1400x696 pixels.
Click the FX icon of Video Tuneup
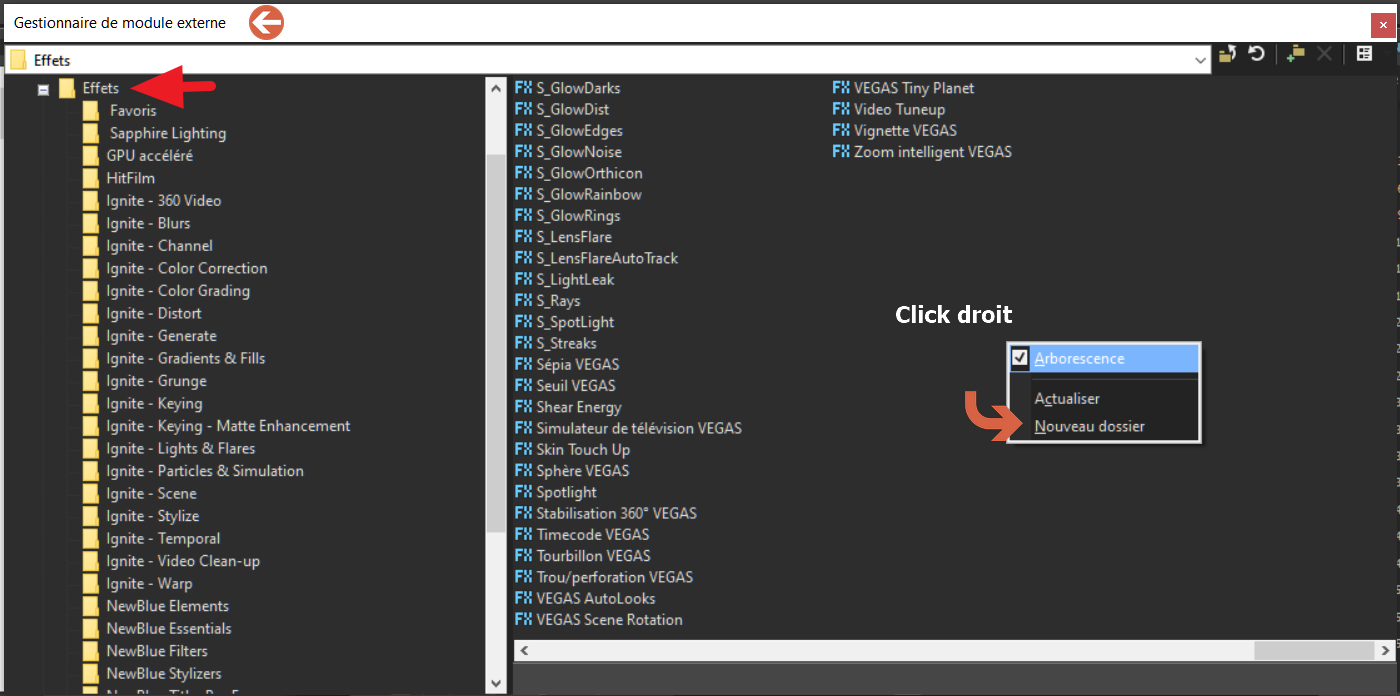click(x=841, y=109)
